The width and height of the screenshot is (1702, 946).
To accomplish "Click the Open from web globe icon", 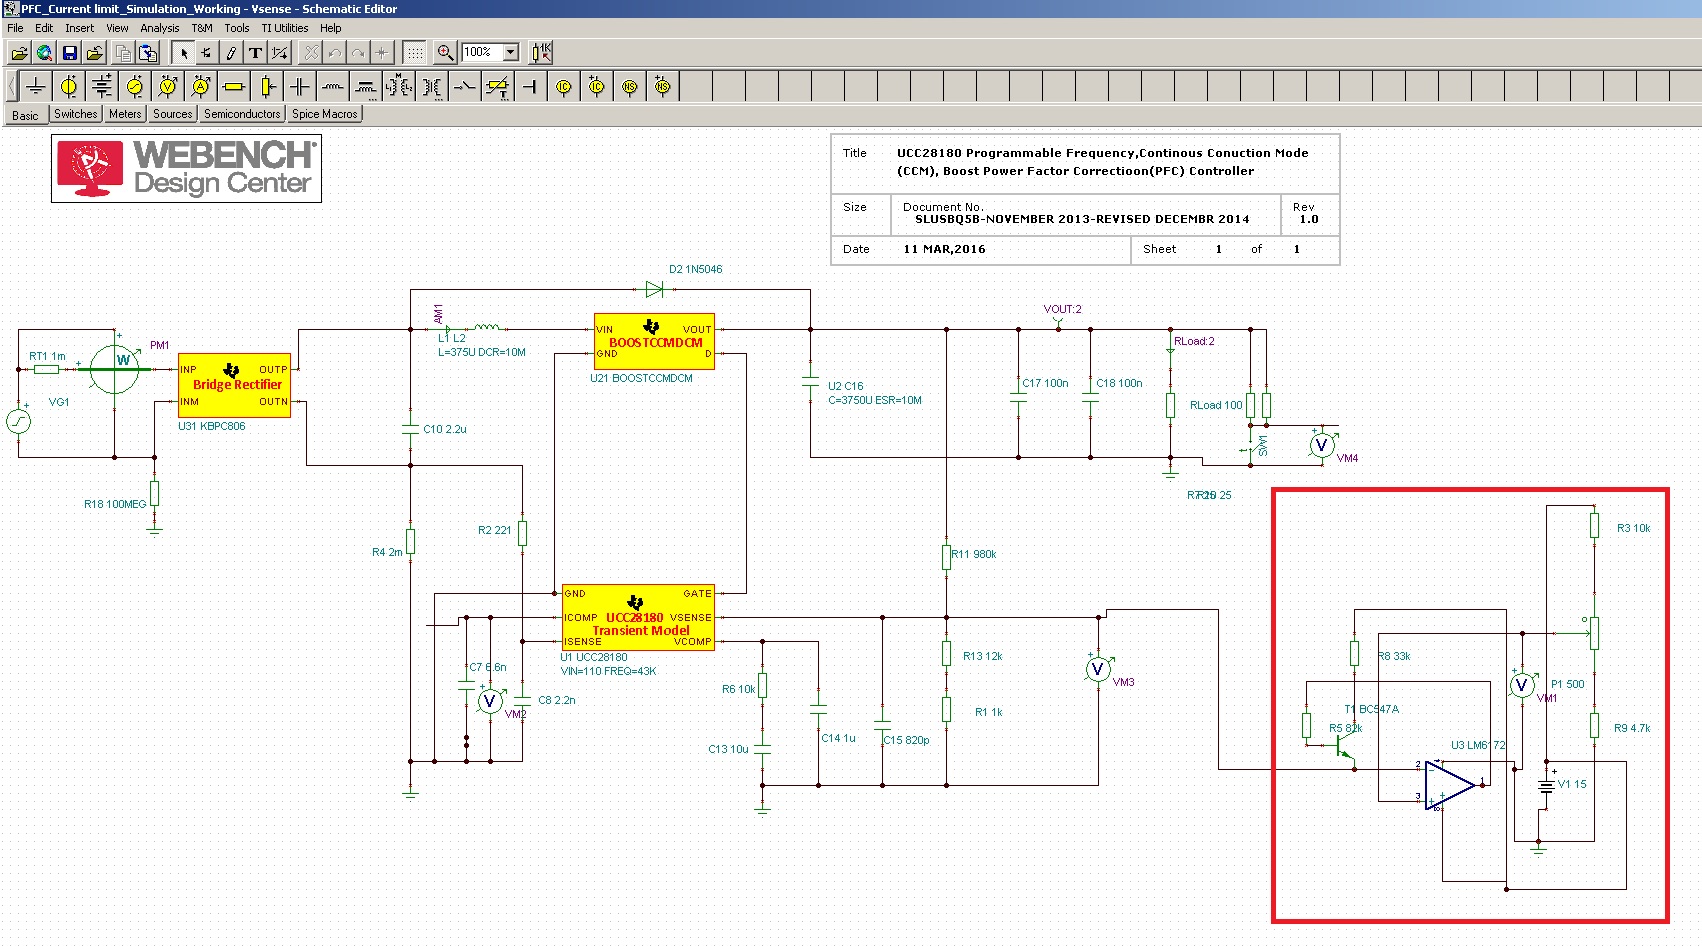I will pyautogui.click(x=44, y=53).
